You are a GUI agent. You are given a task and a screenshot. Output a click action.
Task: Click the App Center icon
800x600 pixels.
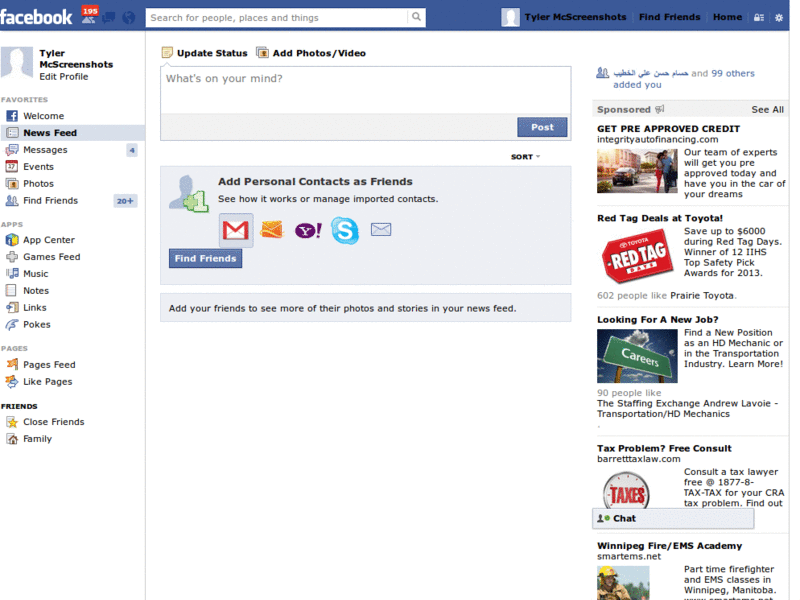point(12,240)
